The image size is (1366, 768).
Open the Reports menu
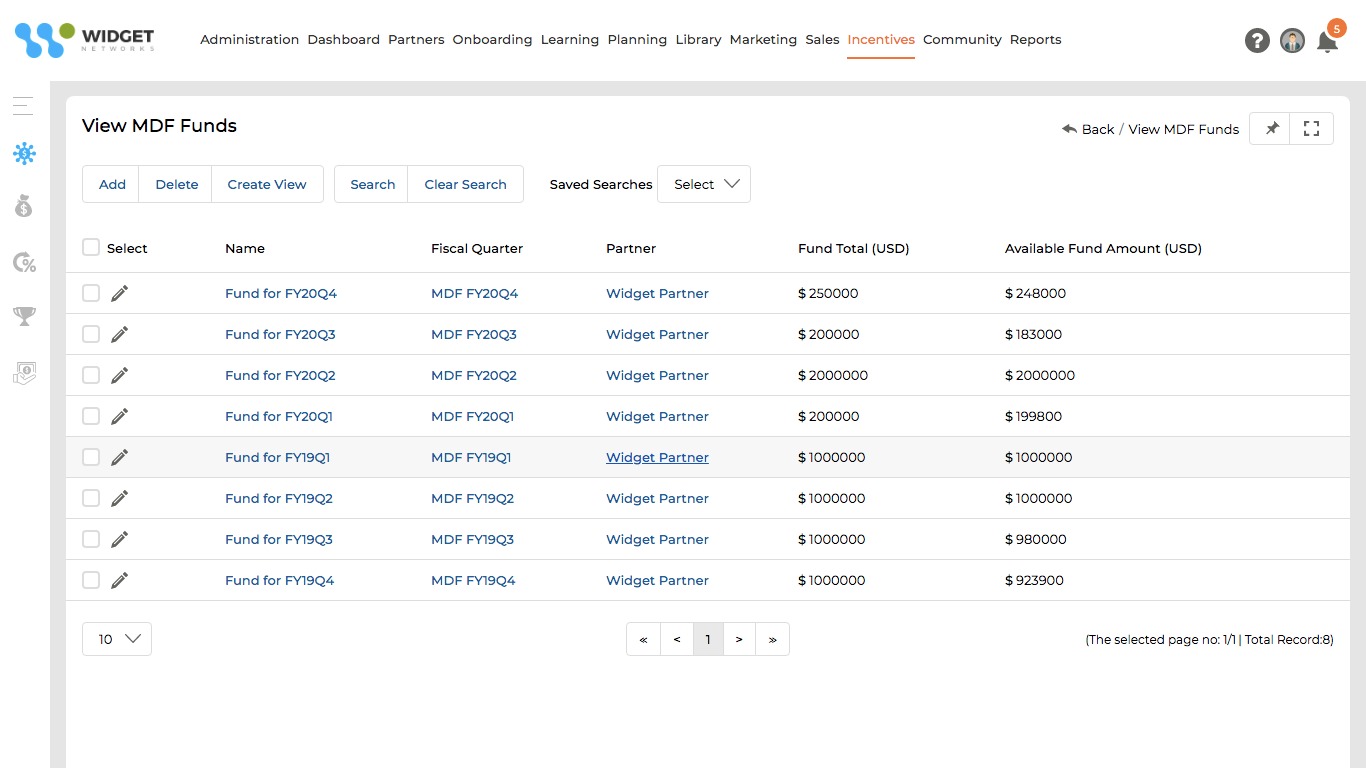[1035, 40]
